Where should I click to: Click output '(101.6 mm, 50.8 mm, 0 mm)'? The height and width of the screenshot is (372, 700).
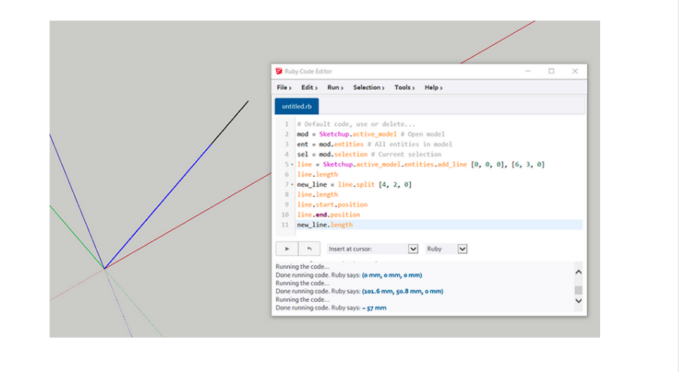pos(403,291)
